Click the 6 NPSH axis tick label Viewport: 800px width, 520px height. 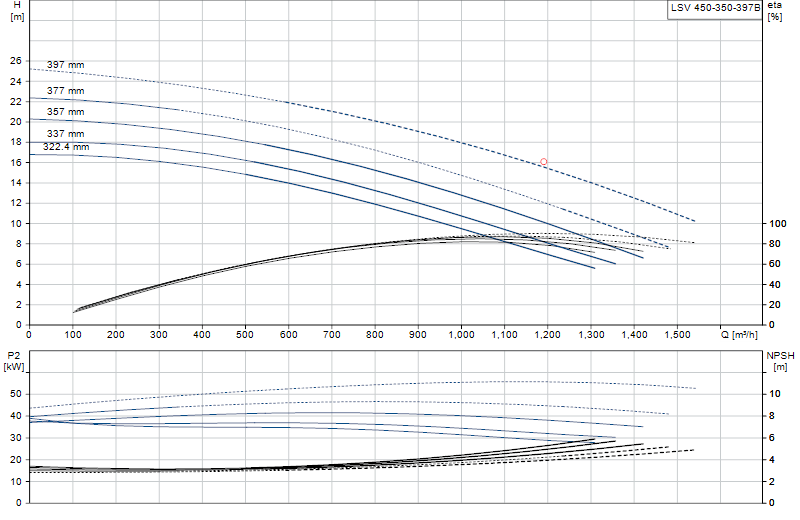pyautogui.click(x=771, y=438)
